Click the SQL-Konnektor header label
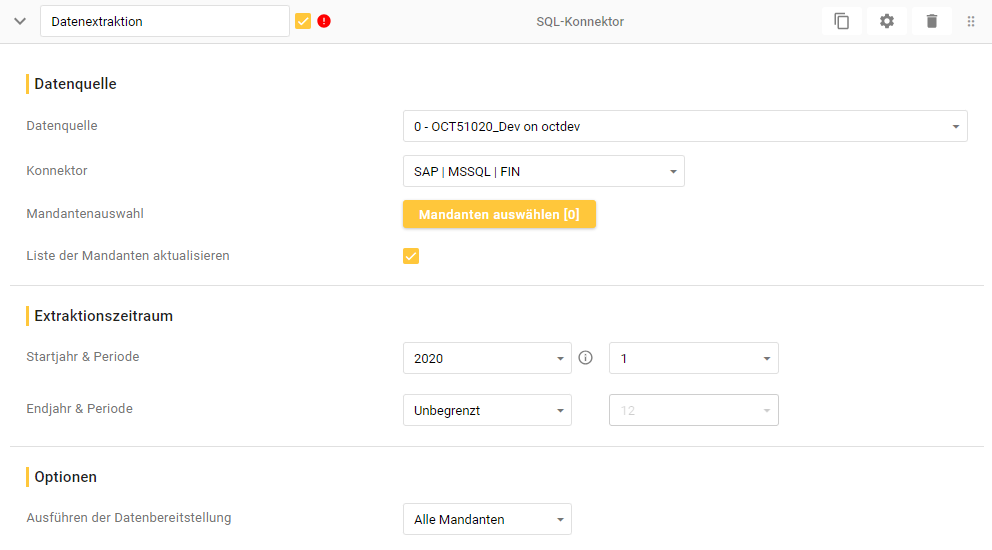This screenshot has width=992, height=550. tap(580, 21)
